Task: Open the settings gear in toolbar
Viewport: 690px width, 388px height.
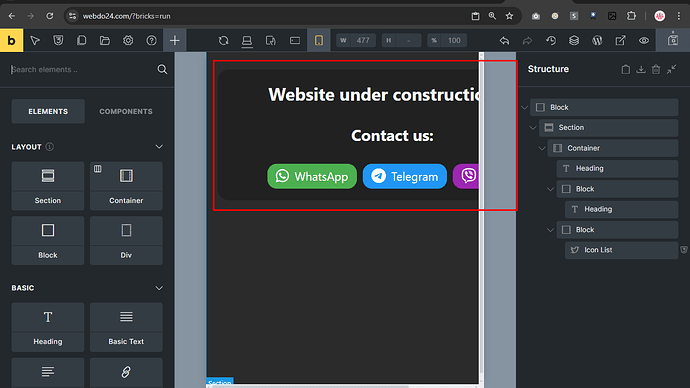Action: point(128,40)
